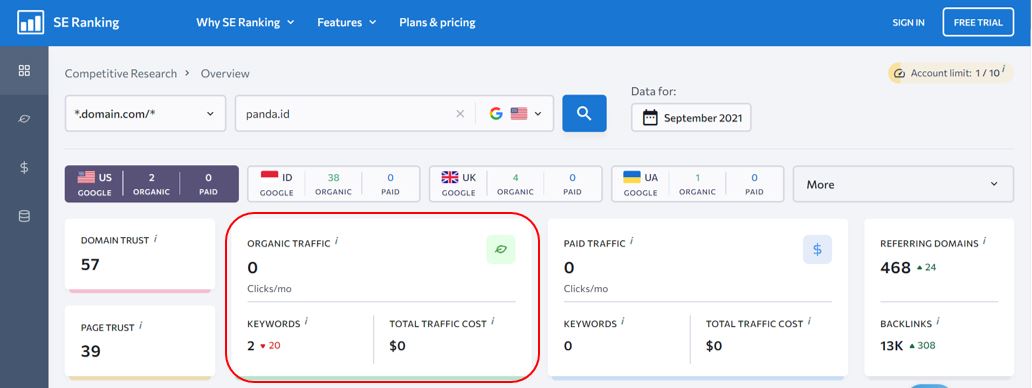The image size is (1032, 388).
Task: Open the paid dollar icon in sidebar
Action: coord(24,167)
